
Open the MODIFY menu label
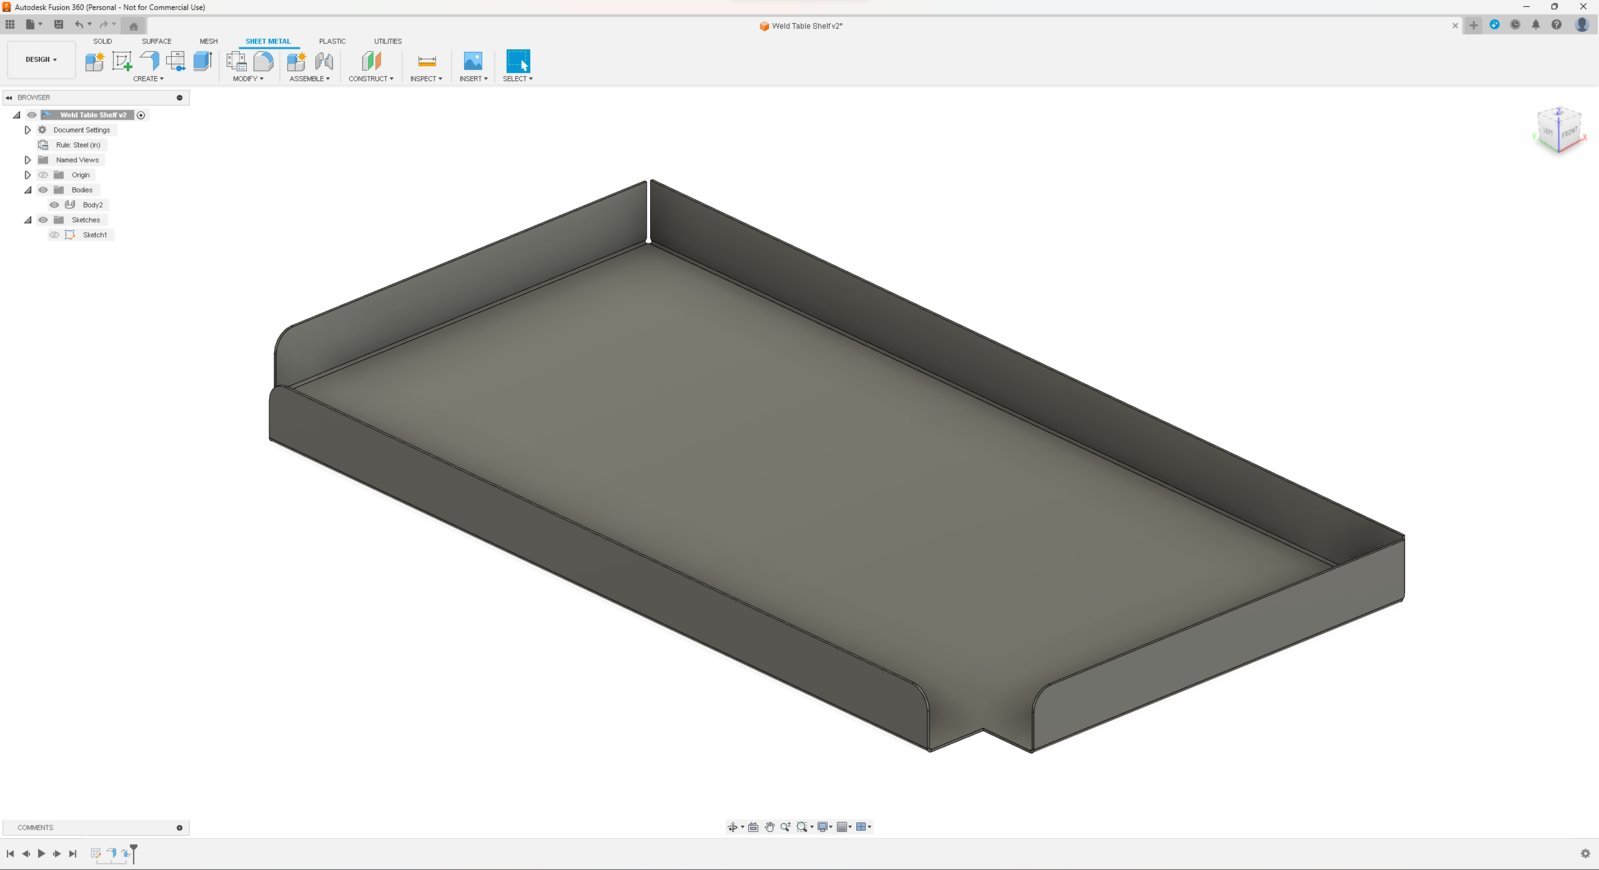(x=248, y=79)
